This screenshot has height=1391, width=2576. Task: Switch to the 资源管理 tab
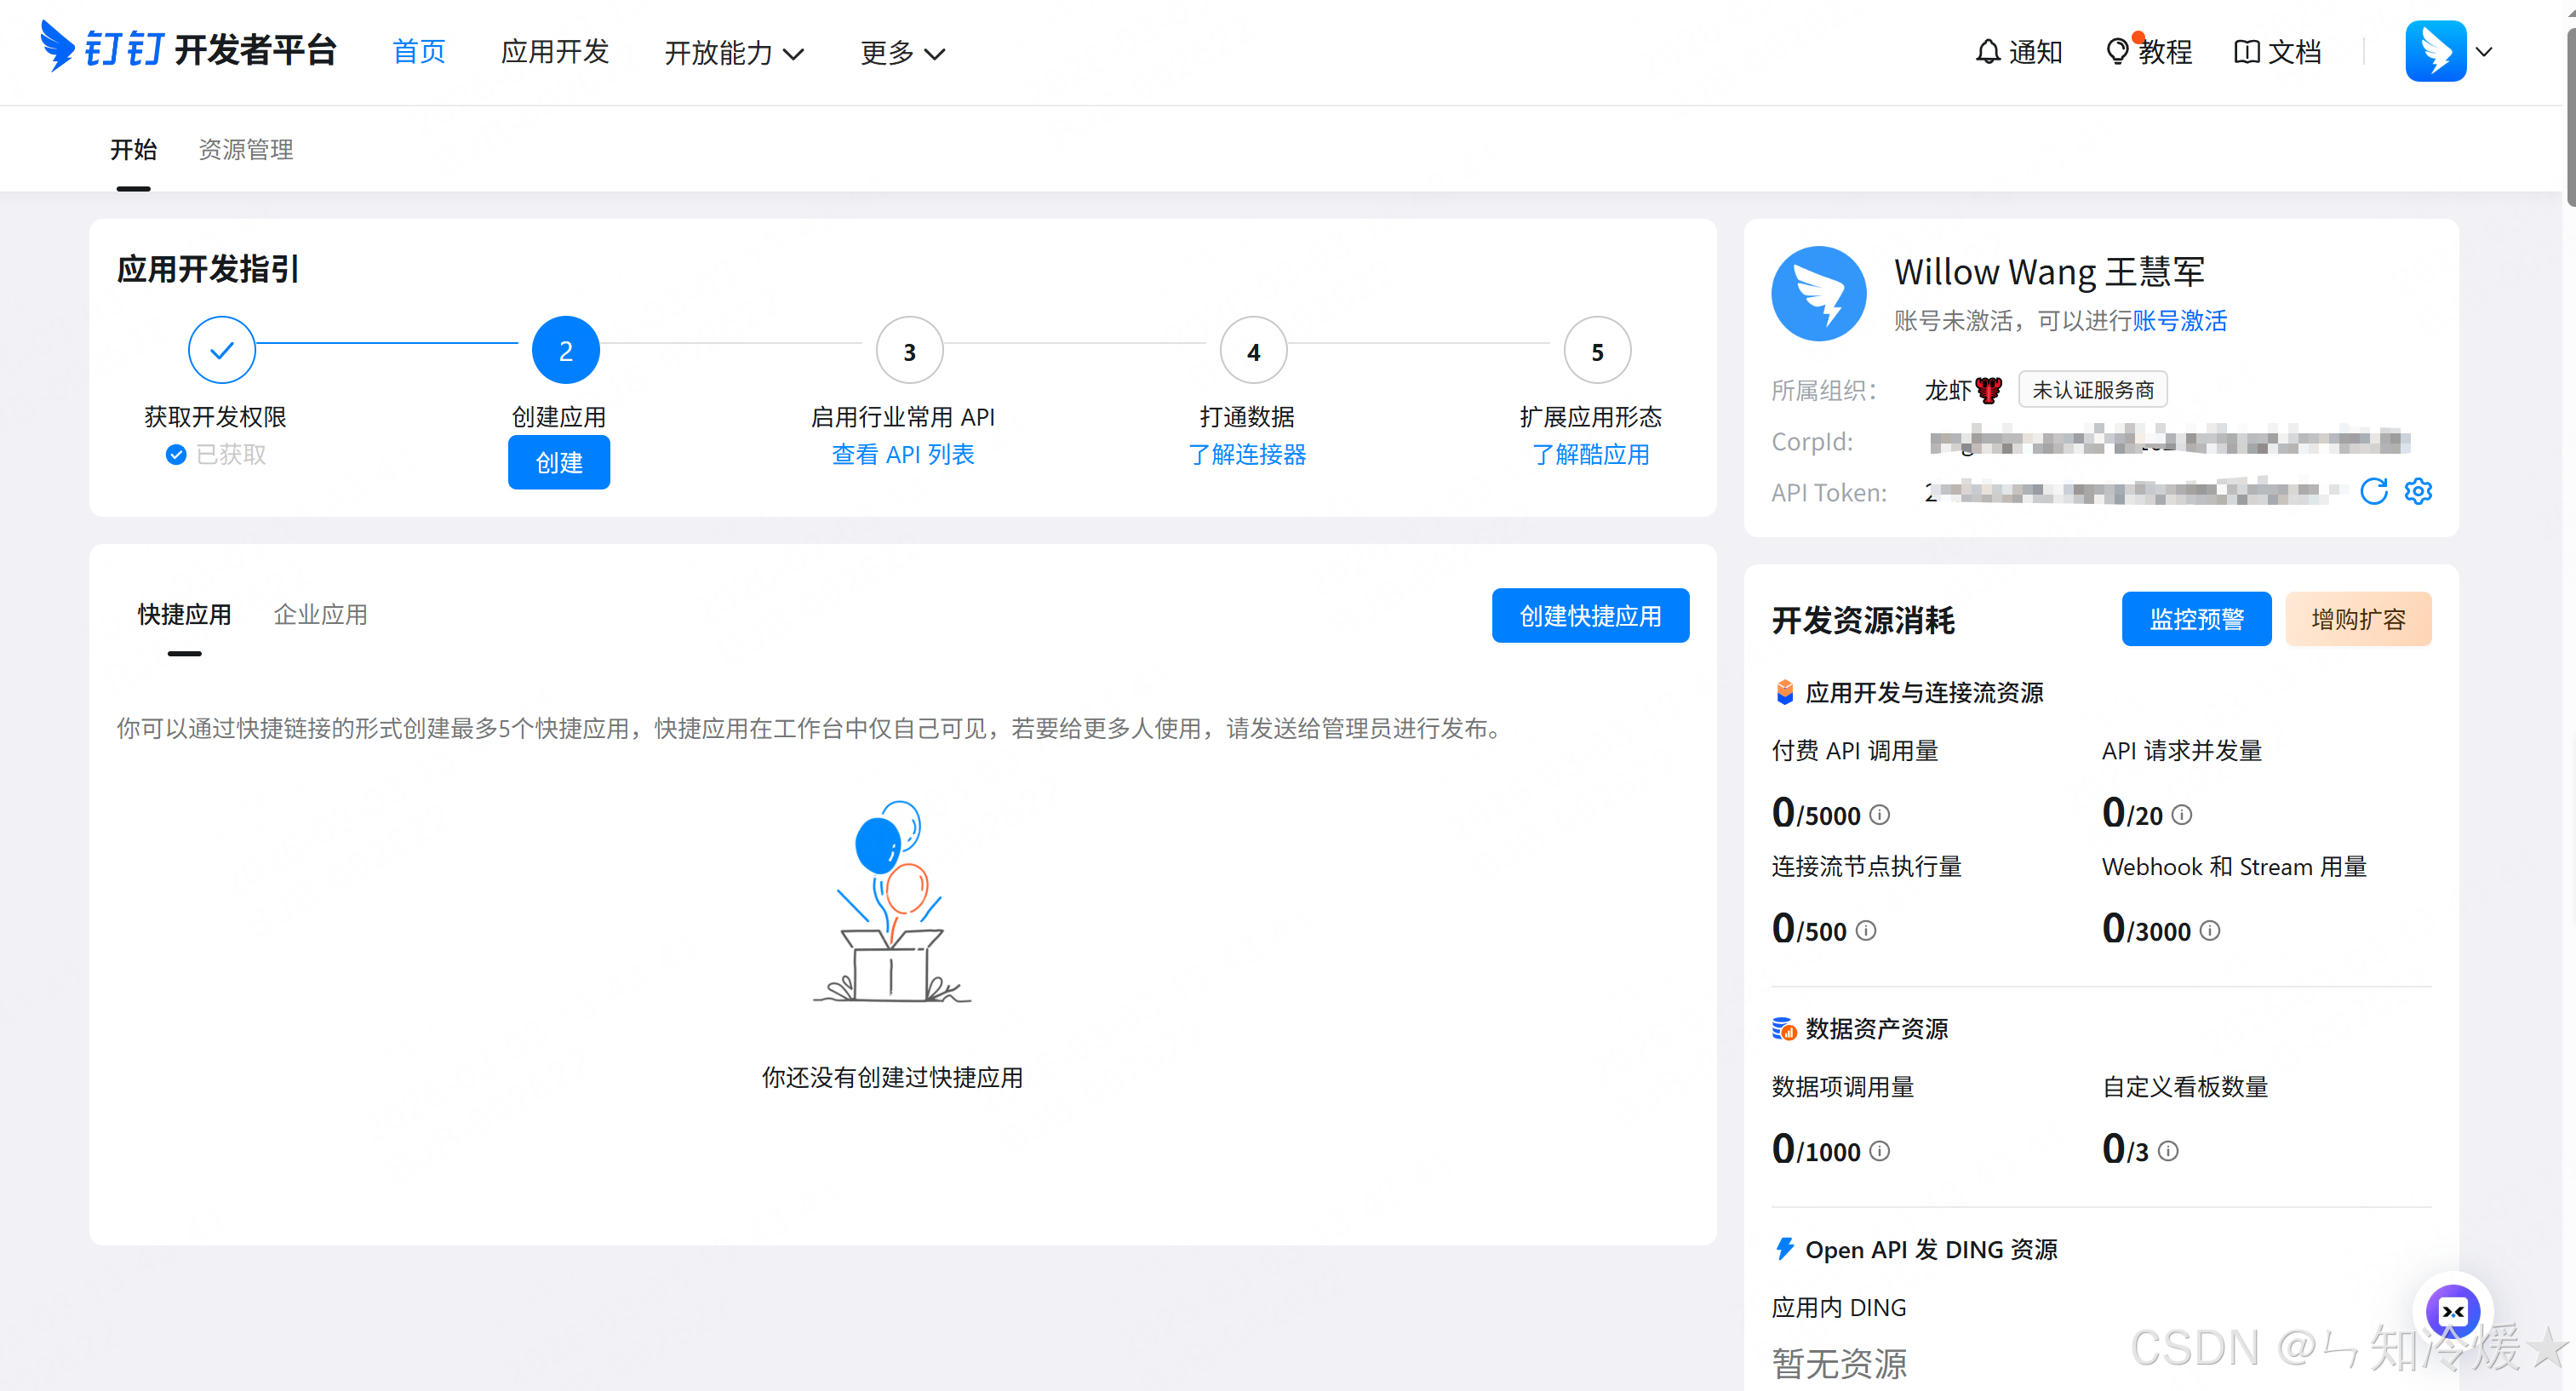(245, 149)
